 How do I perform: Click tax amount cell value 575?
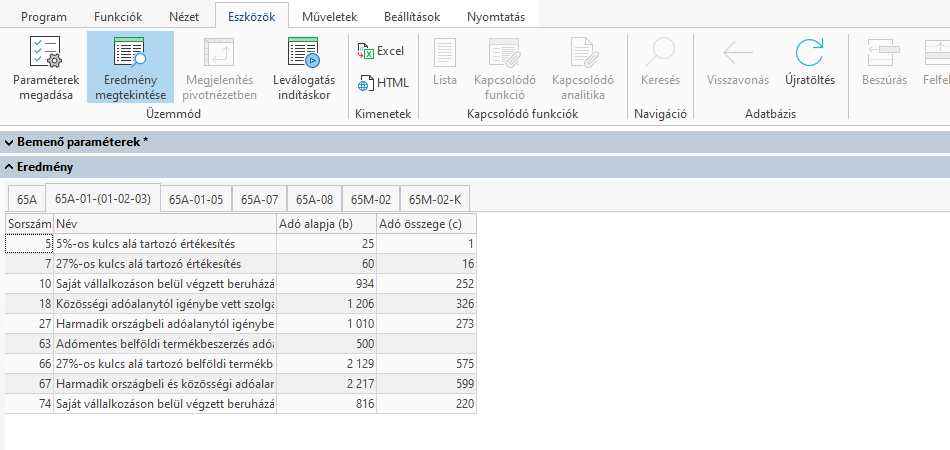pos(427,364)
